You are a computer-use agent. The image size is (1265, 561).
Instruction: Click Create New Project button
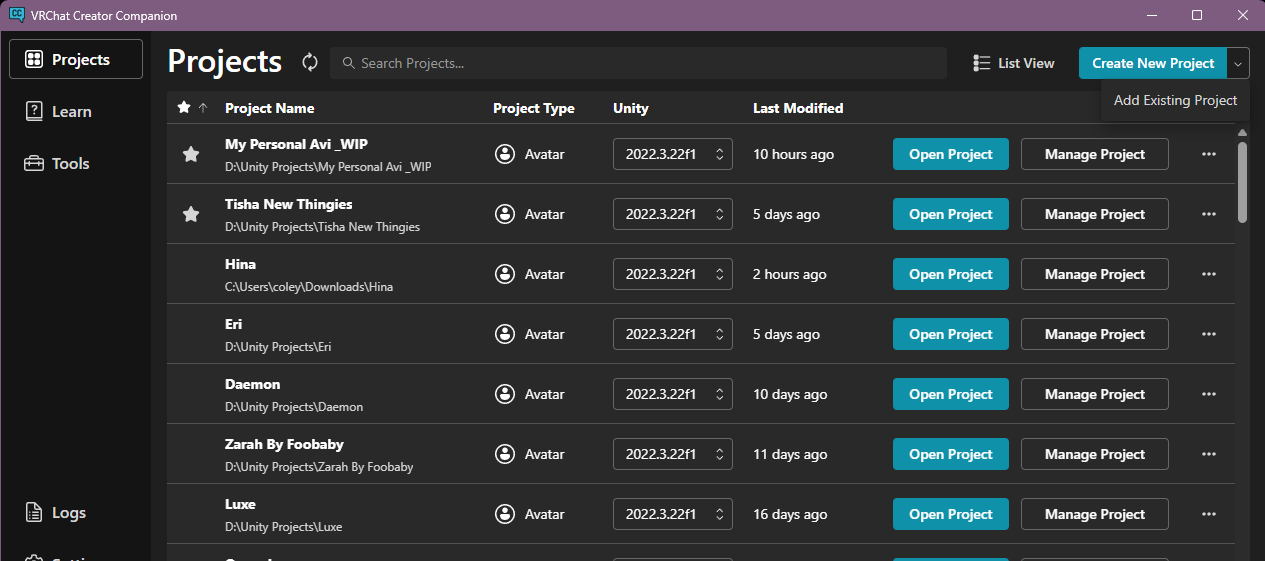[x=1153, y=63]
